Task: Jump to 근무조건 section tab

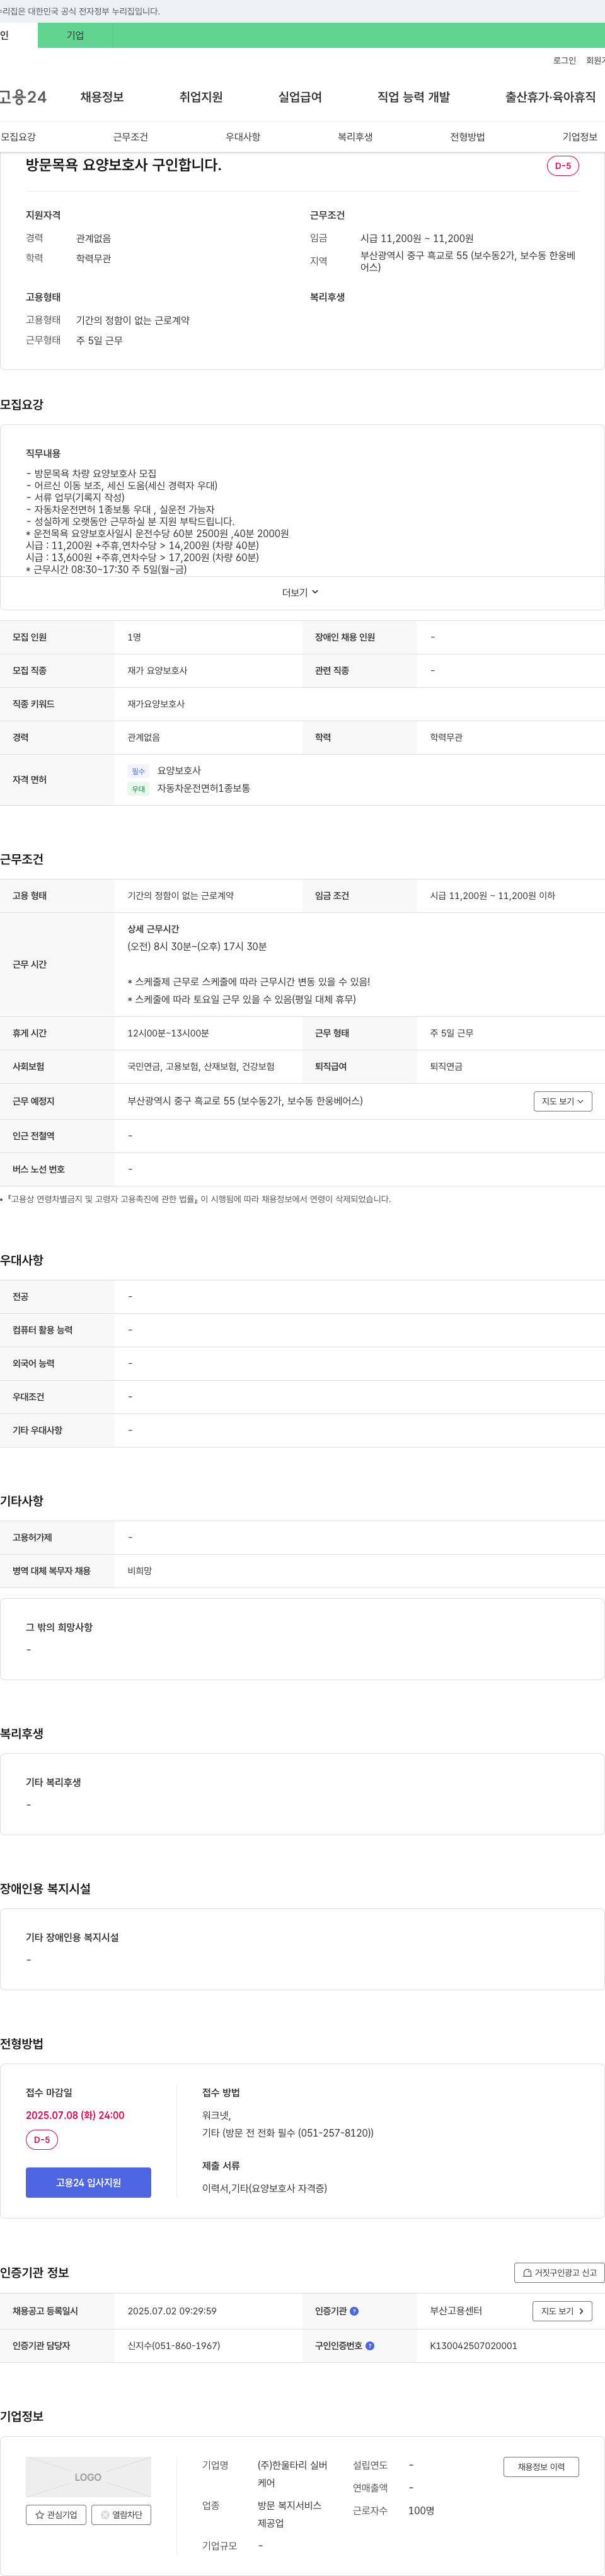Action: tap(130, 137)
